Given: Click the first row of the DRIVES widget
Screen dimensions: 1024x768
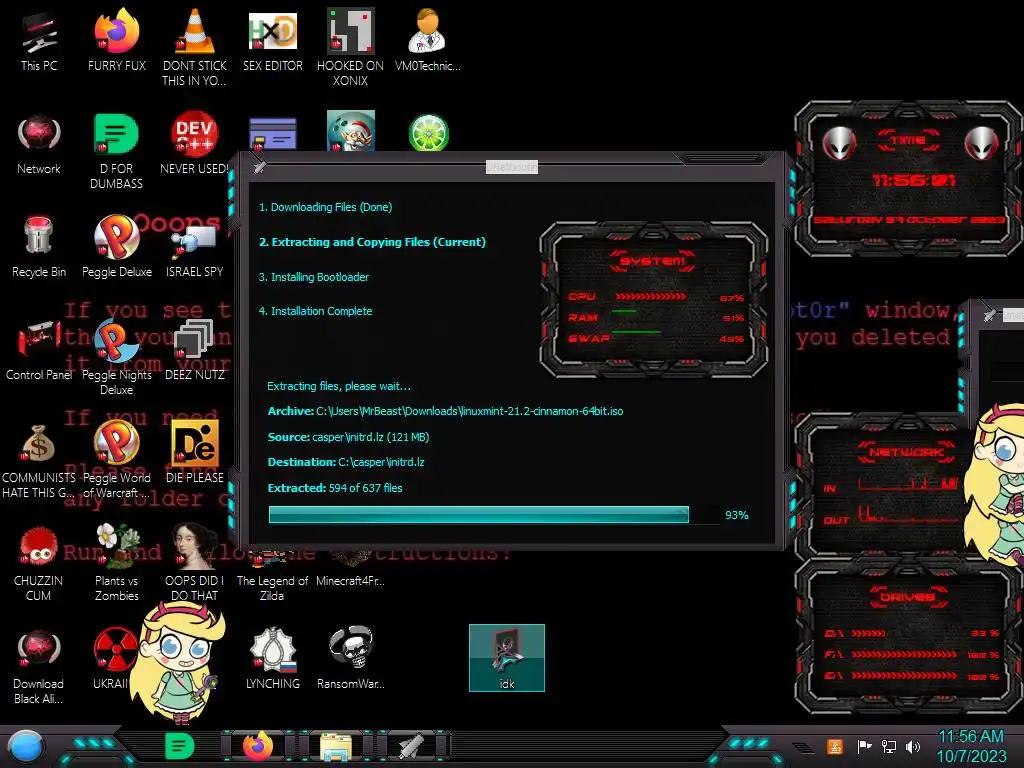Looking at the screenshot, I should [x=912, y=633].
